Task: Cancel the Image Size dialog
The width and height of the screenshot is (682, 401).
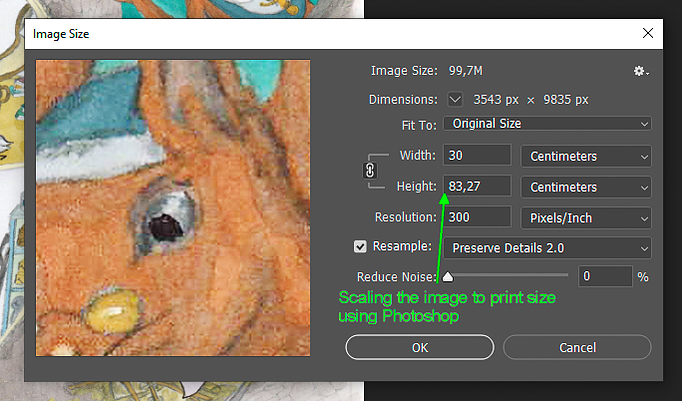Action: [x=577, y=348]
